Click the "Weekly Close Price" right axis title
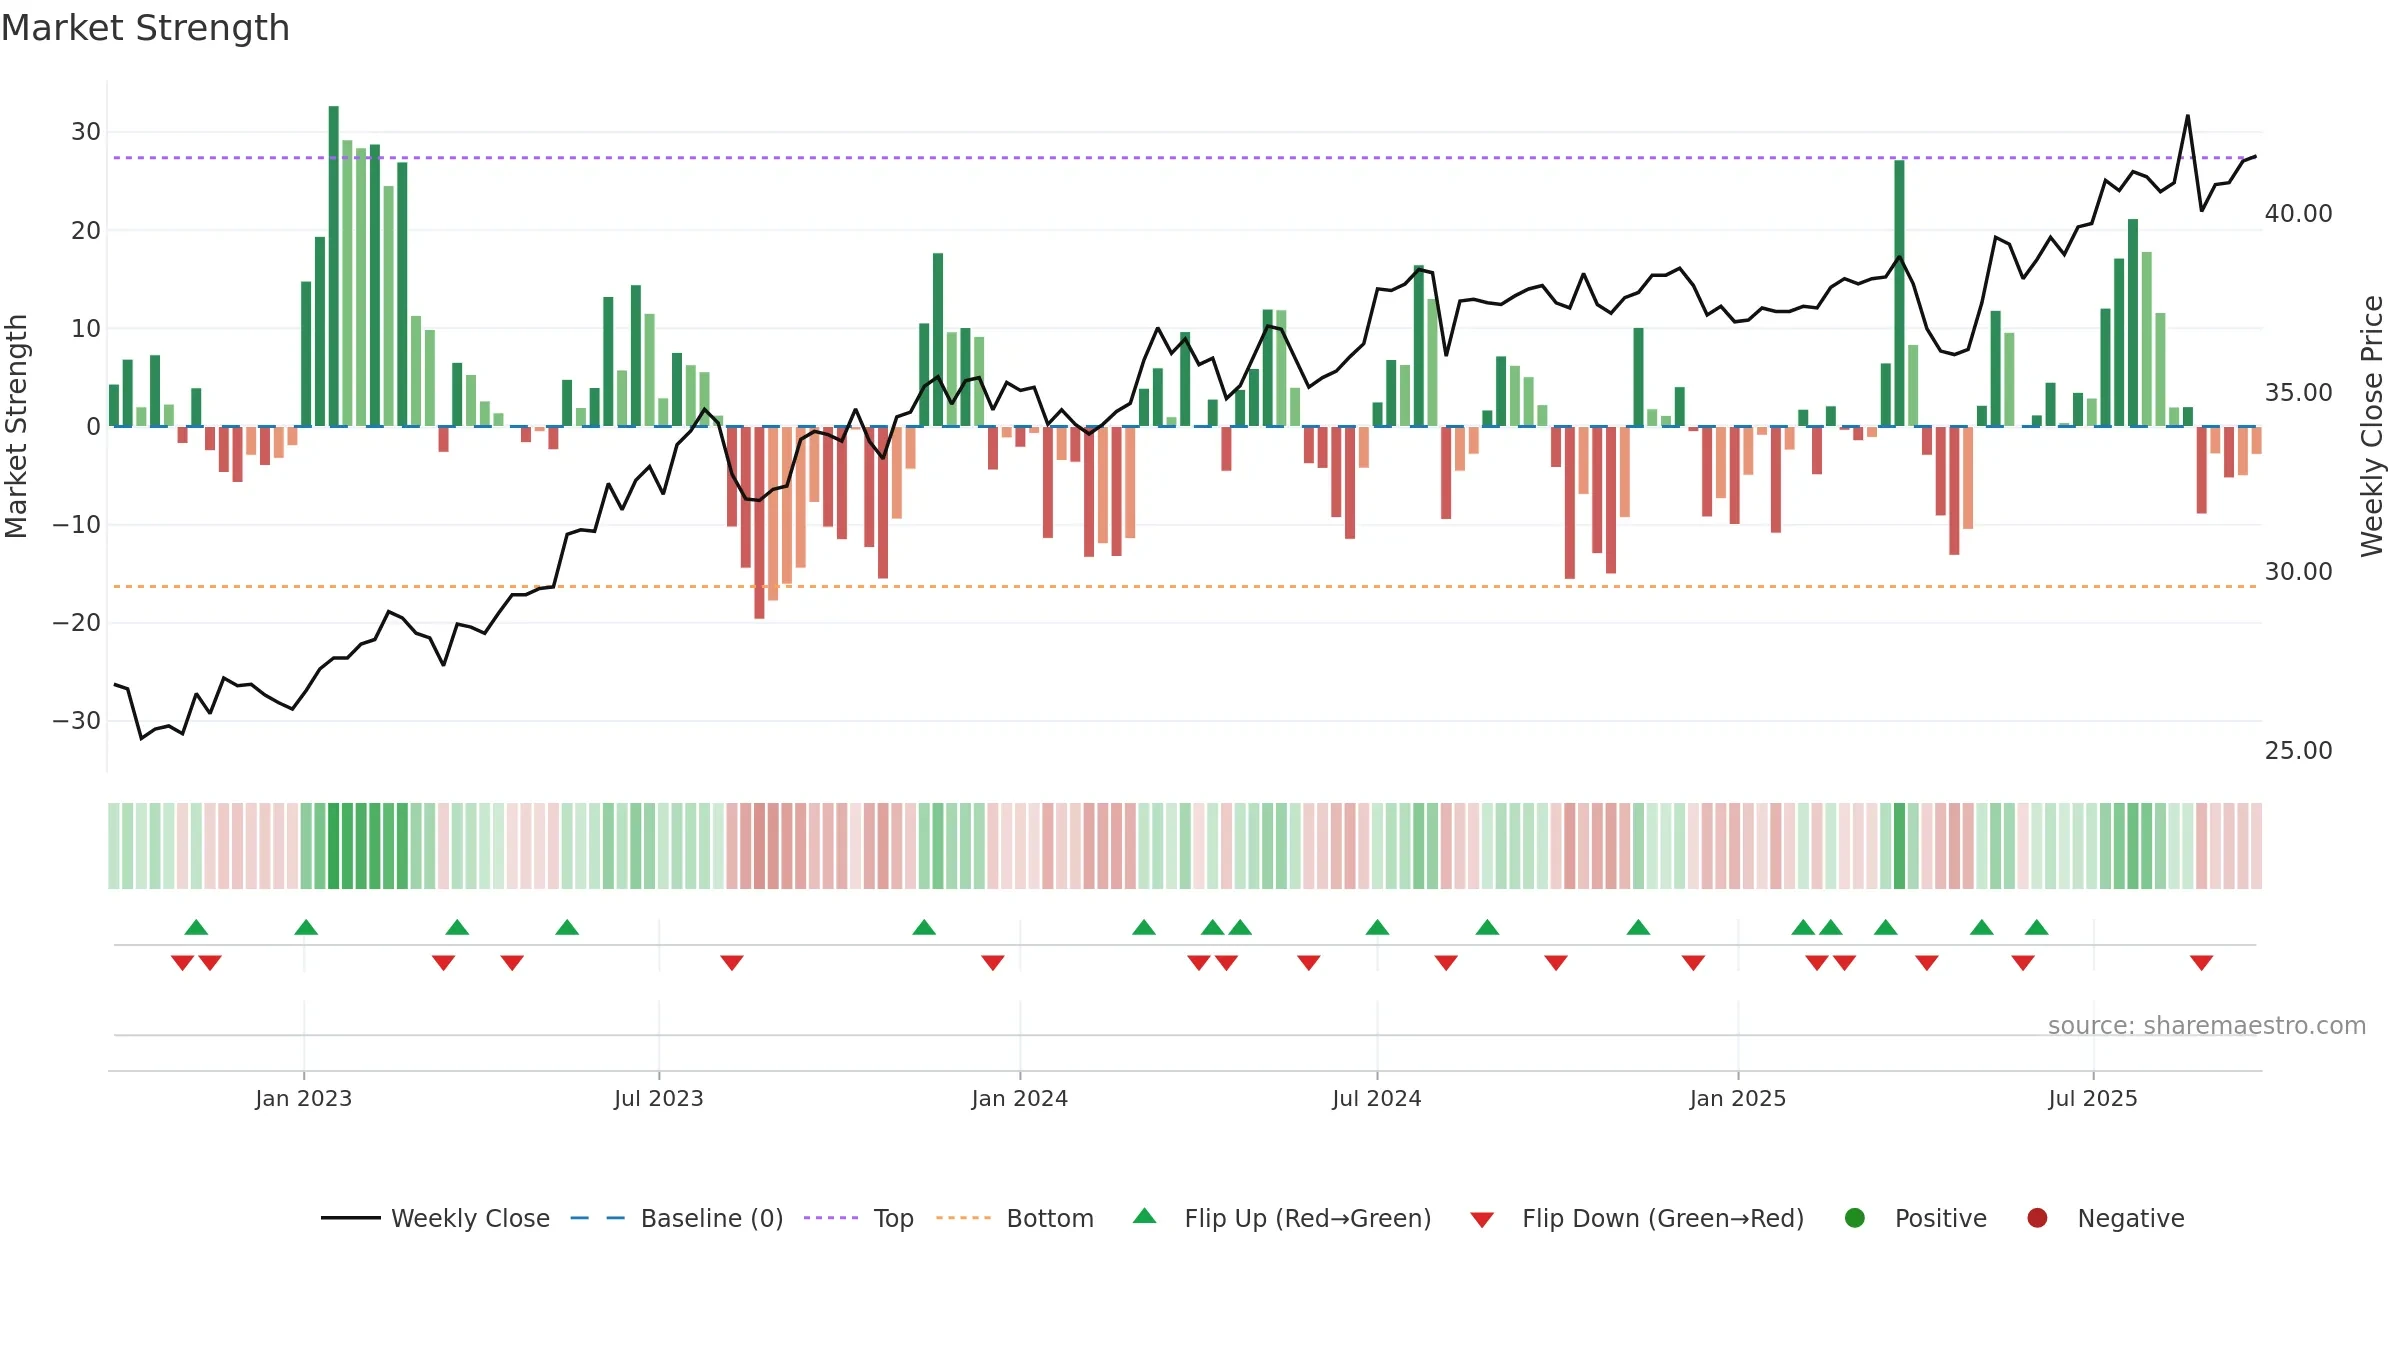This screenshot has height=1350, width=2400. pyautogui.click(x=2372, y=426)
